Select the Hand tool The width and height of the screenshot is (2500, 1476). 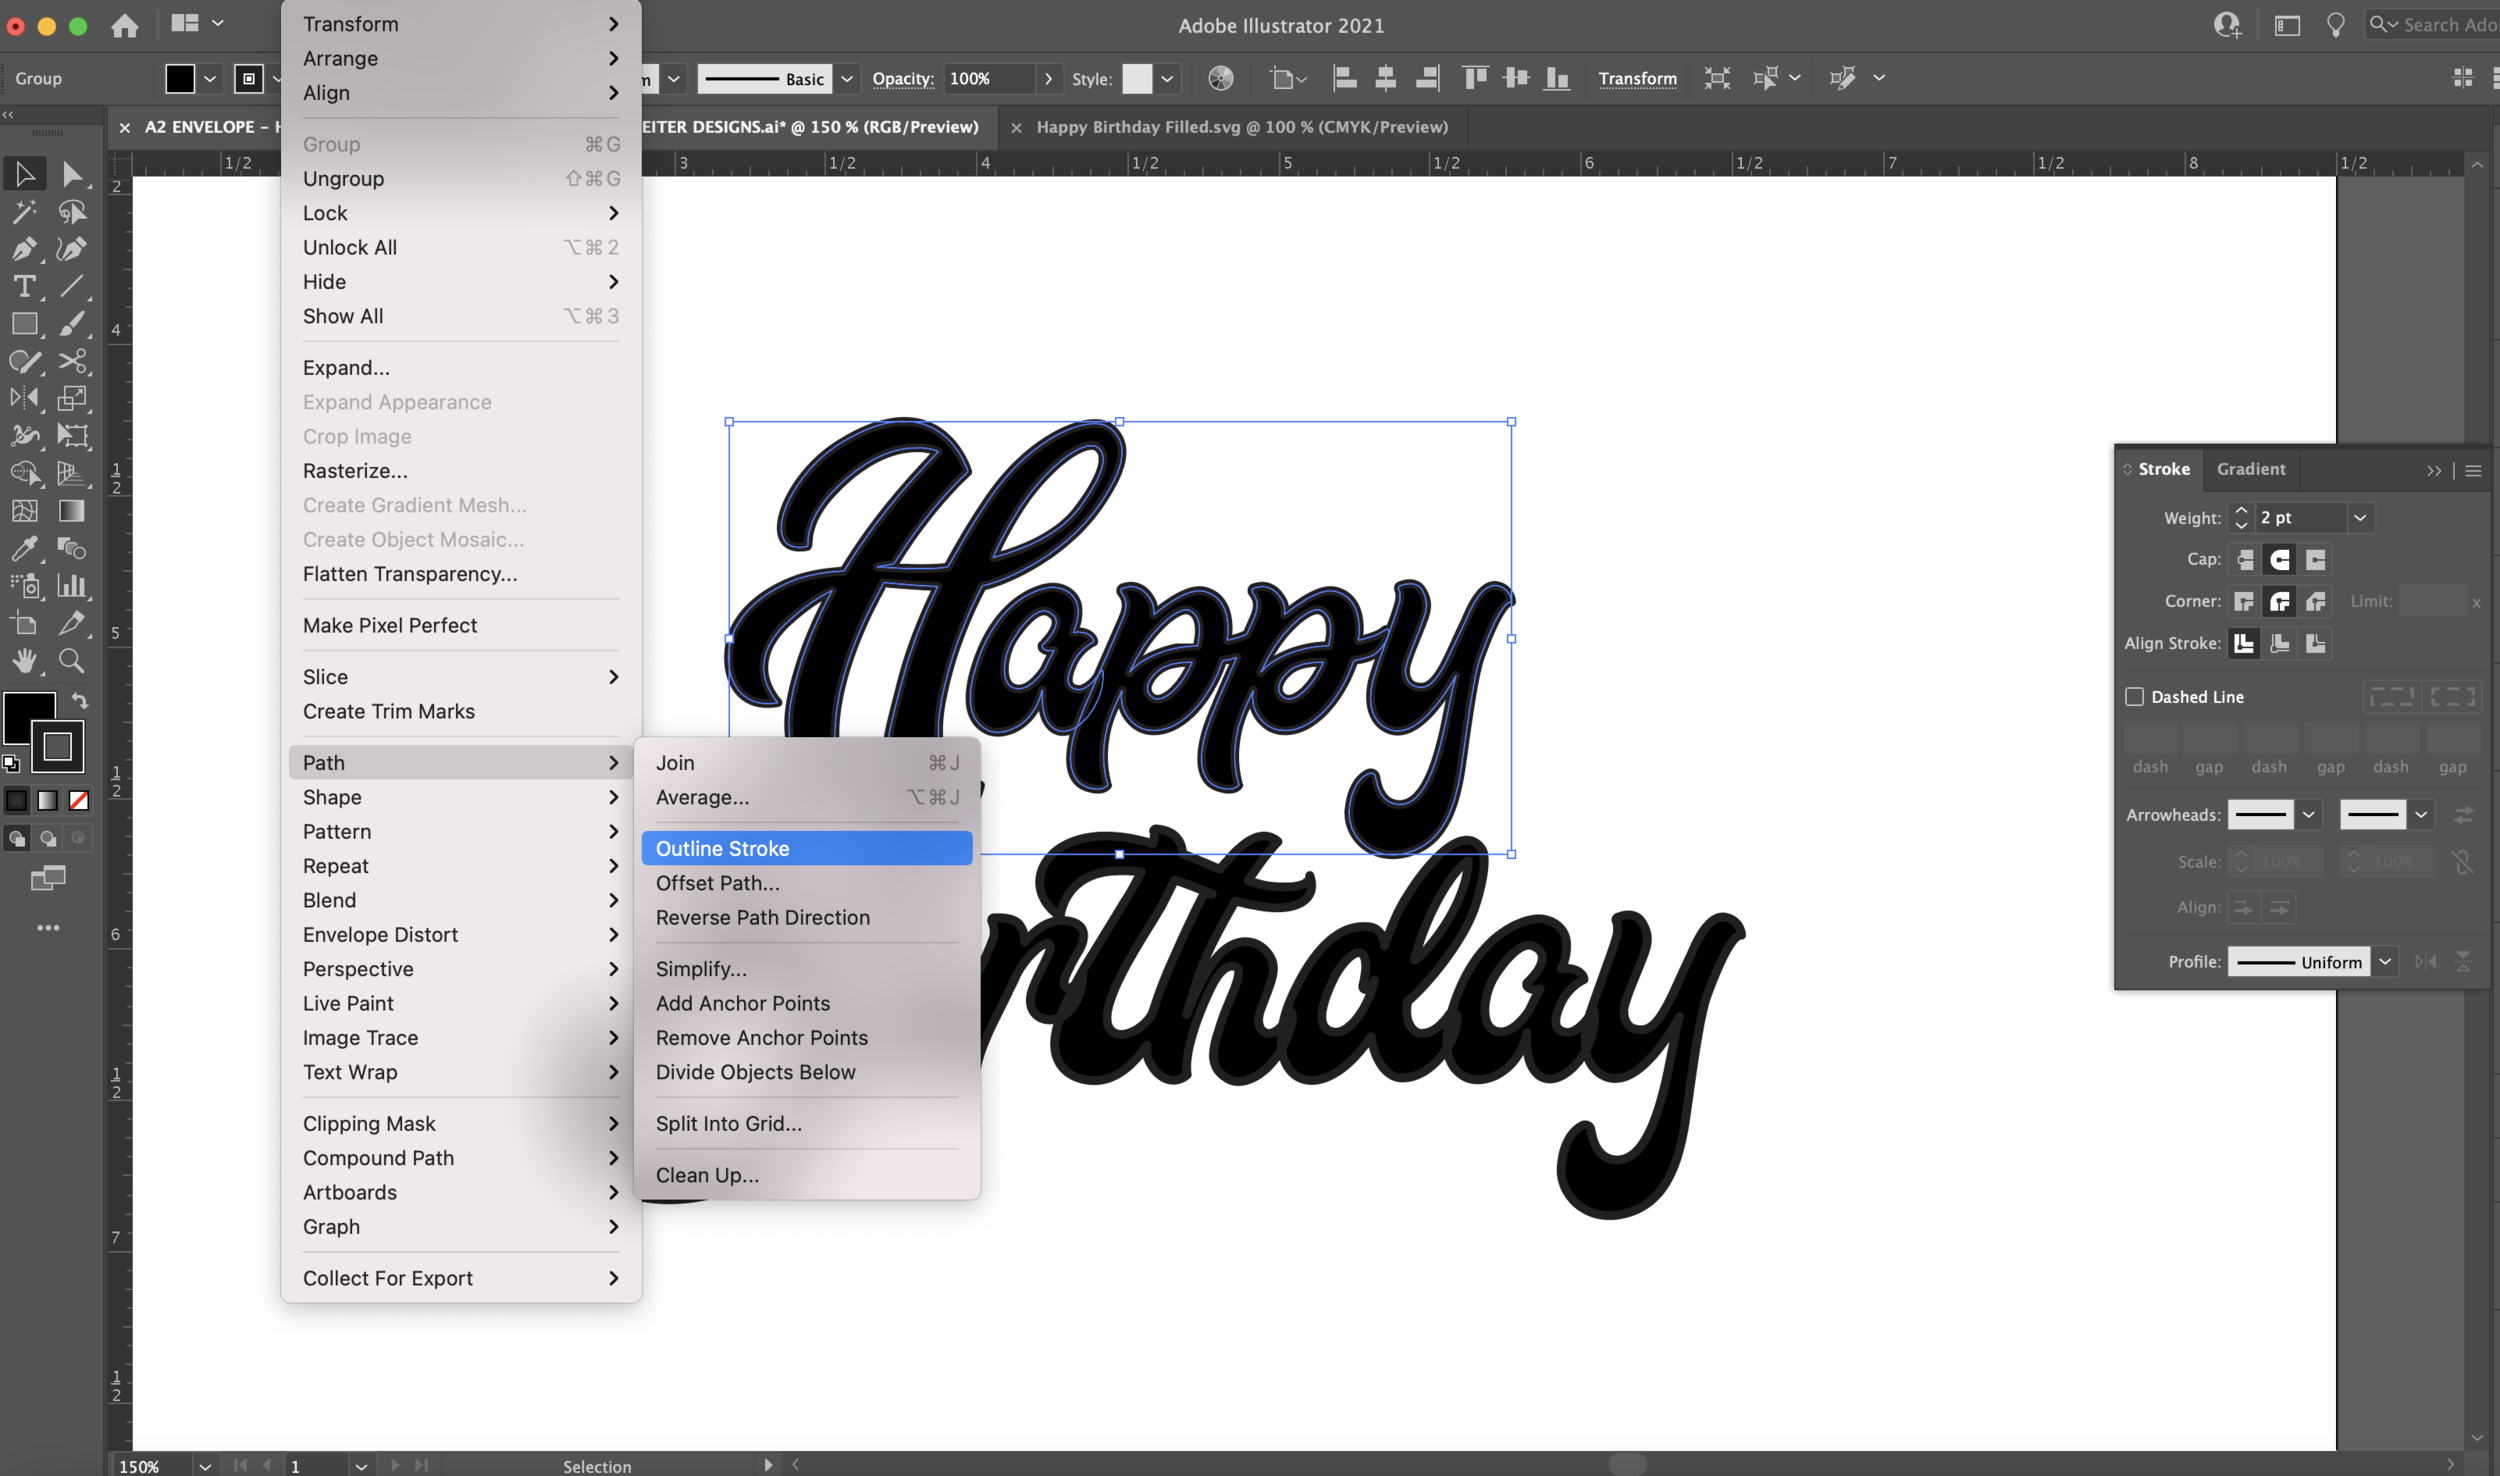(24, 660)
